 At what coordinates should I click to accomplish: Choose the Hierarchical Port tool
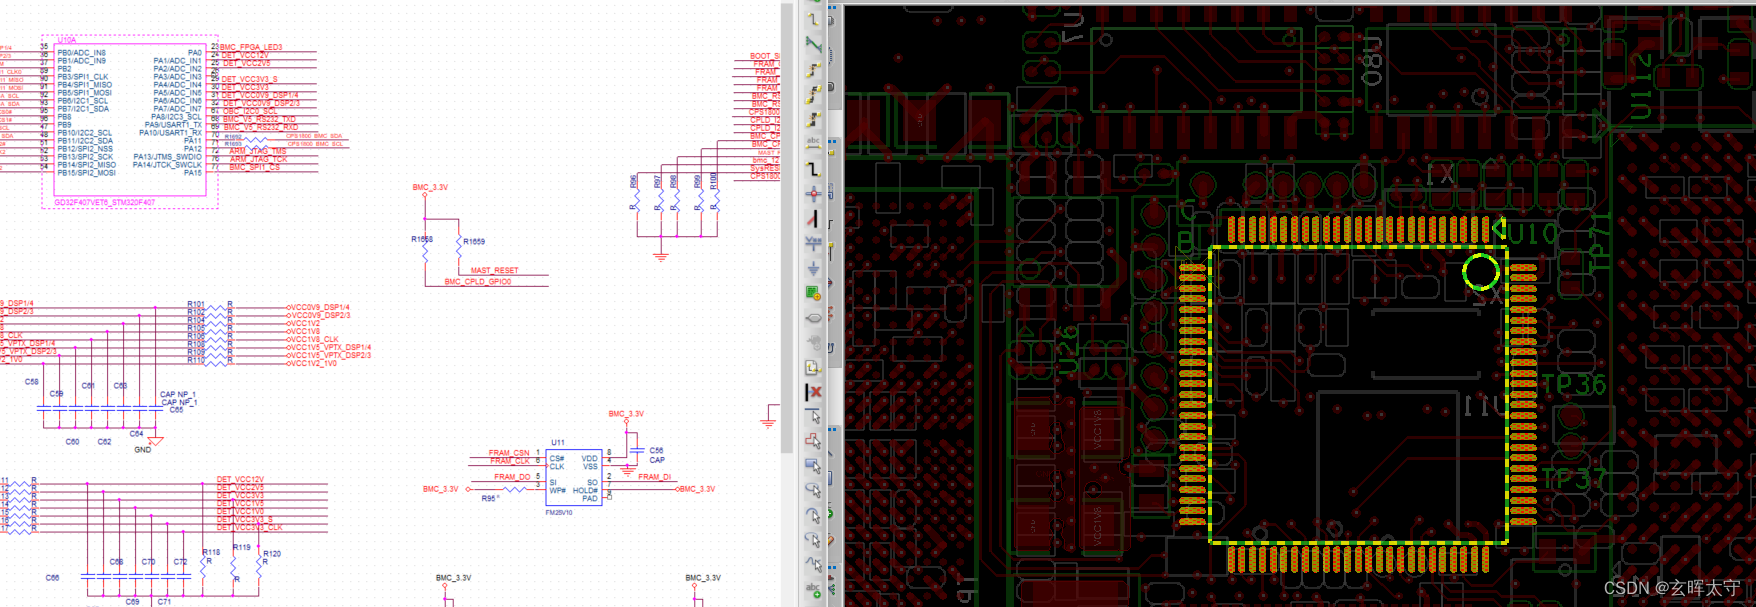tap(813, 318)
